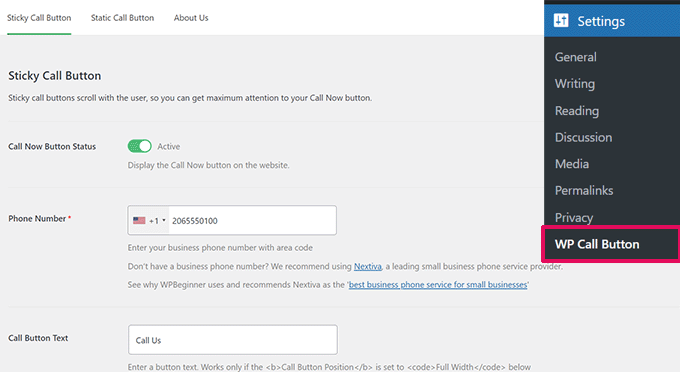The width and height of the screenshot is (680, 372).
Task: Open General settings in the sidebar
Action: (x=575, y=57)
